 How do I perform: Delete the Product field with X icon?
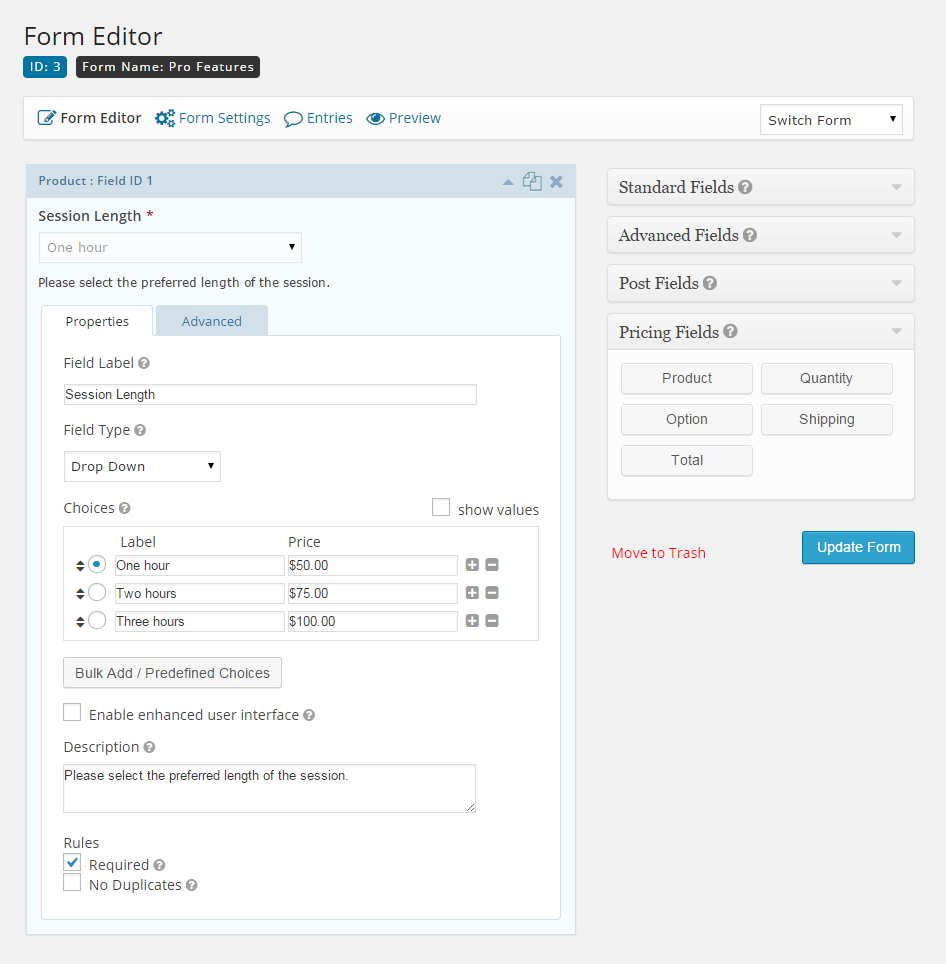point(556,181)
